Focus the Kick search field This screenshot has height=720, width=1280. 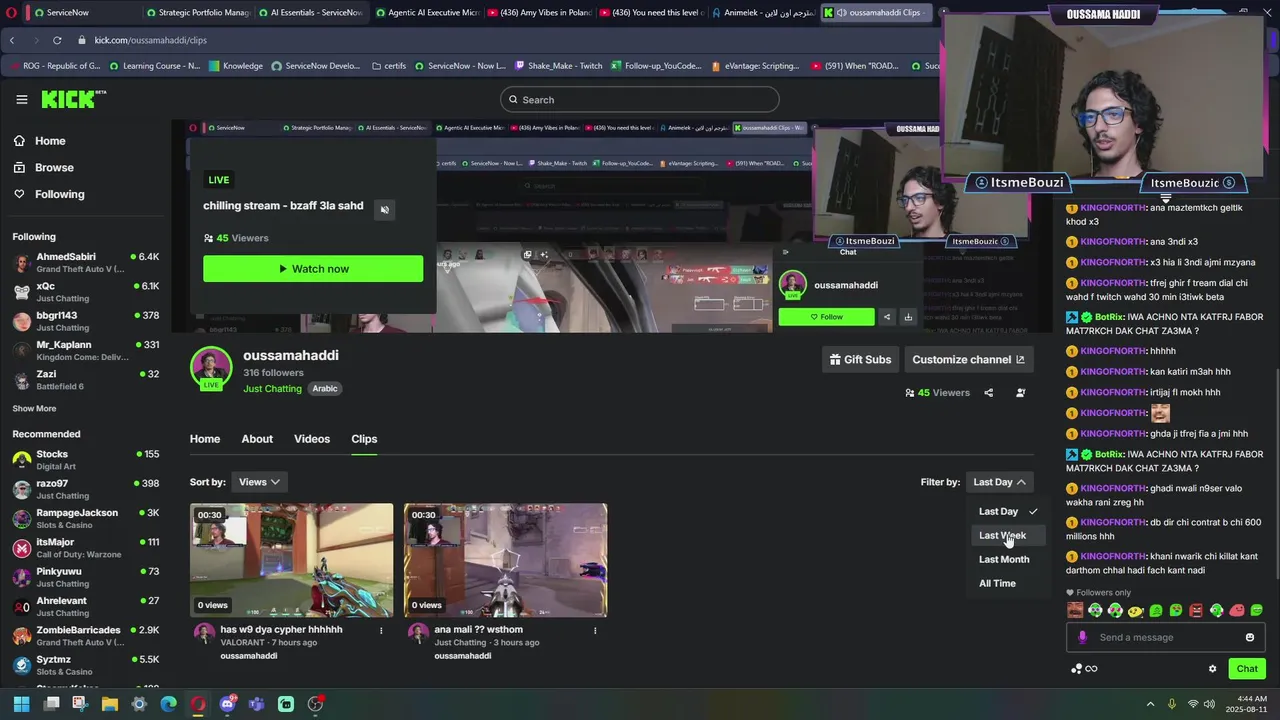pos(640,99)
